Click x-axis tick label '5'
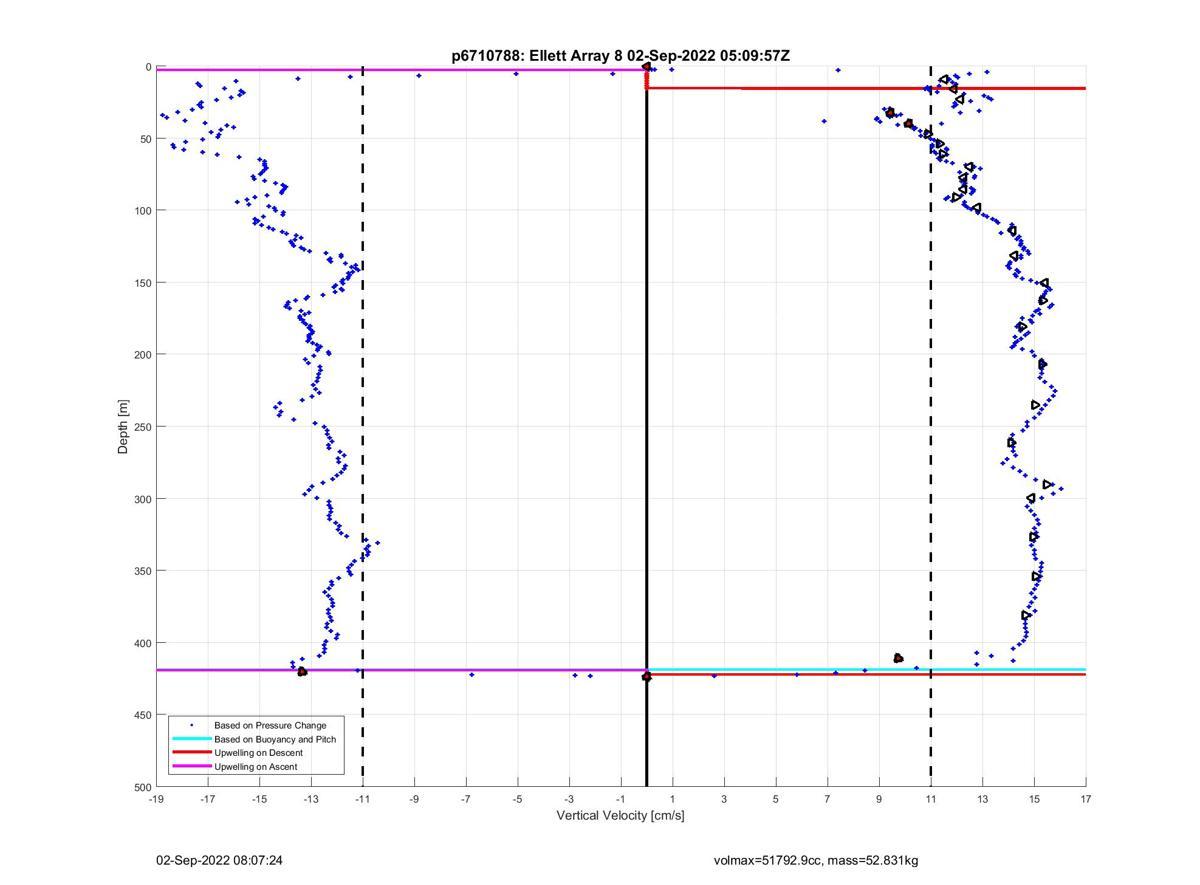The width and height of the screenshot is (1200, 885). coord(776,799)
